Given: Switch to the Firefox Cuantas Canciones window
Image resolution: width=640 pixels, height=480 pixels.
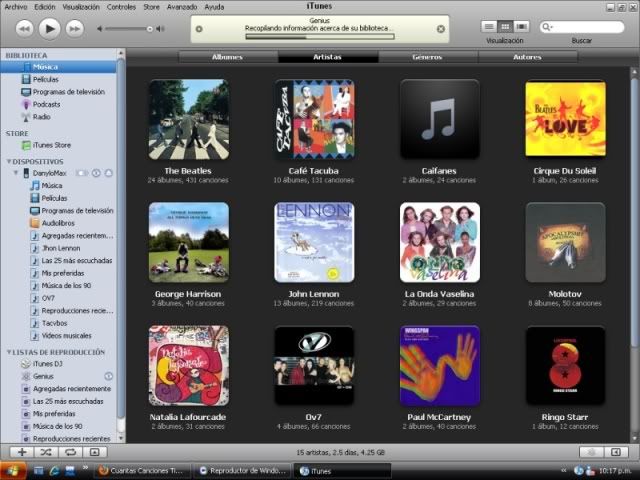Looking at the screenshot, I should click(143, 471).
